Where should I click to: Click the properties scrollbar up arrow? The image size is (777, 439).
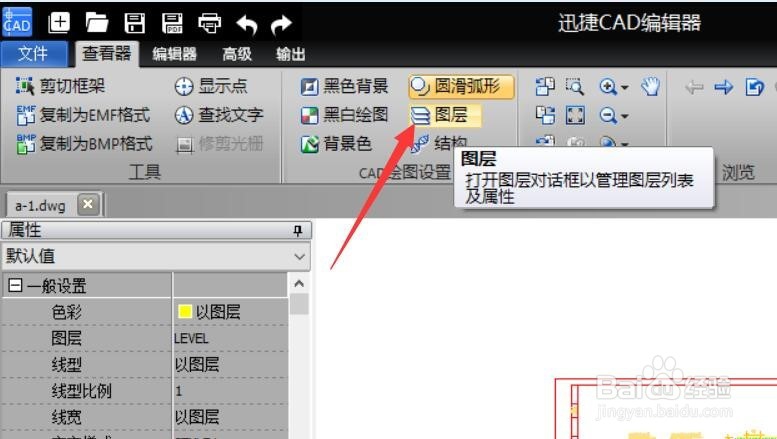[x=299, y=283]
